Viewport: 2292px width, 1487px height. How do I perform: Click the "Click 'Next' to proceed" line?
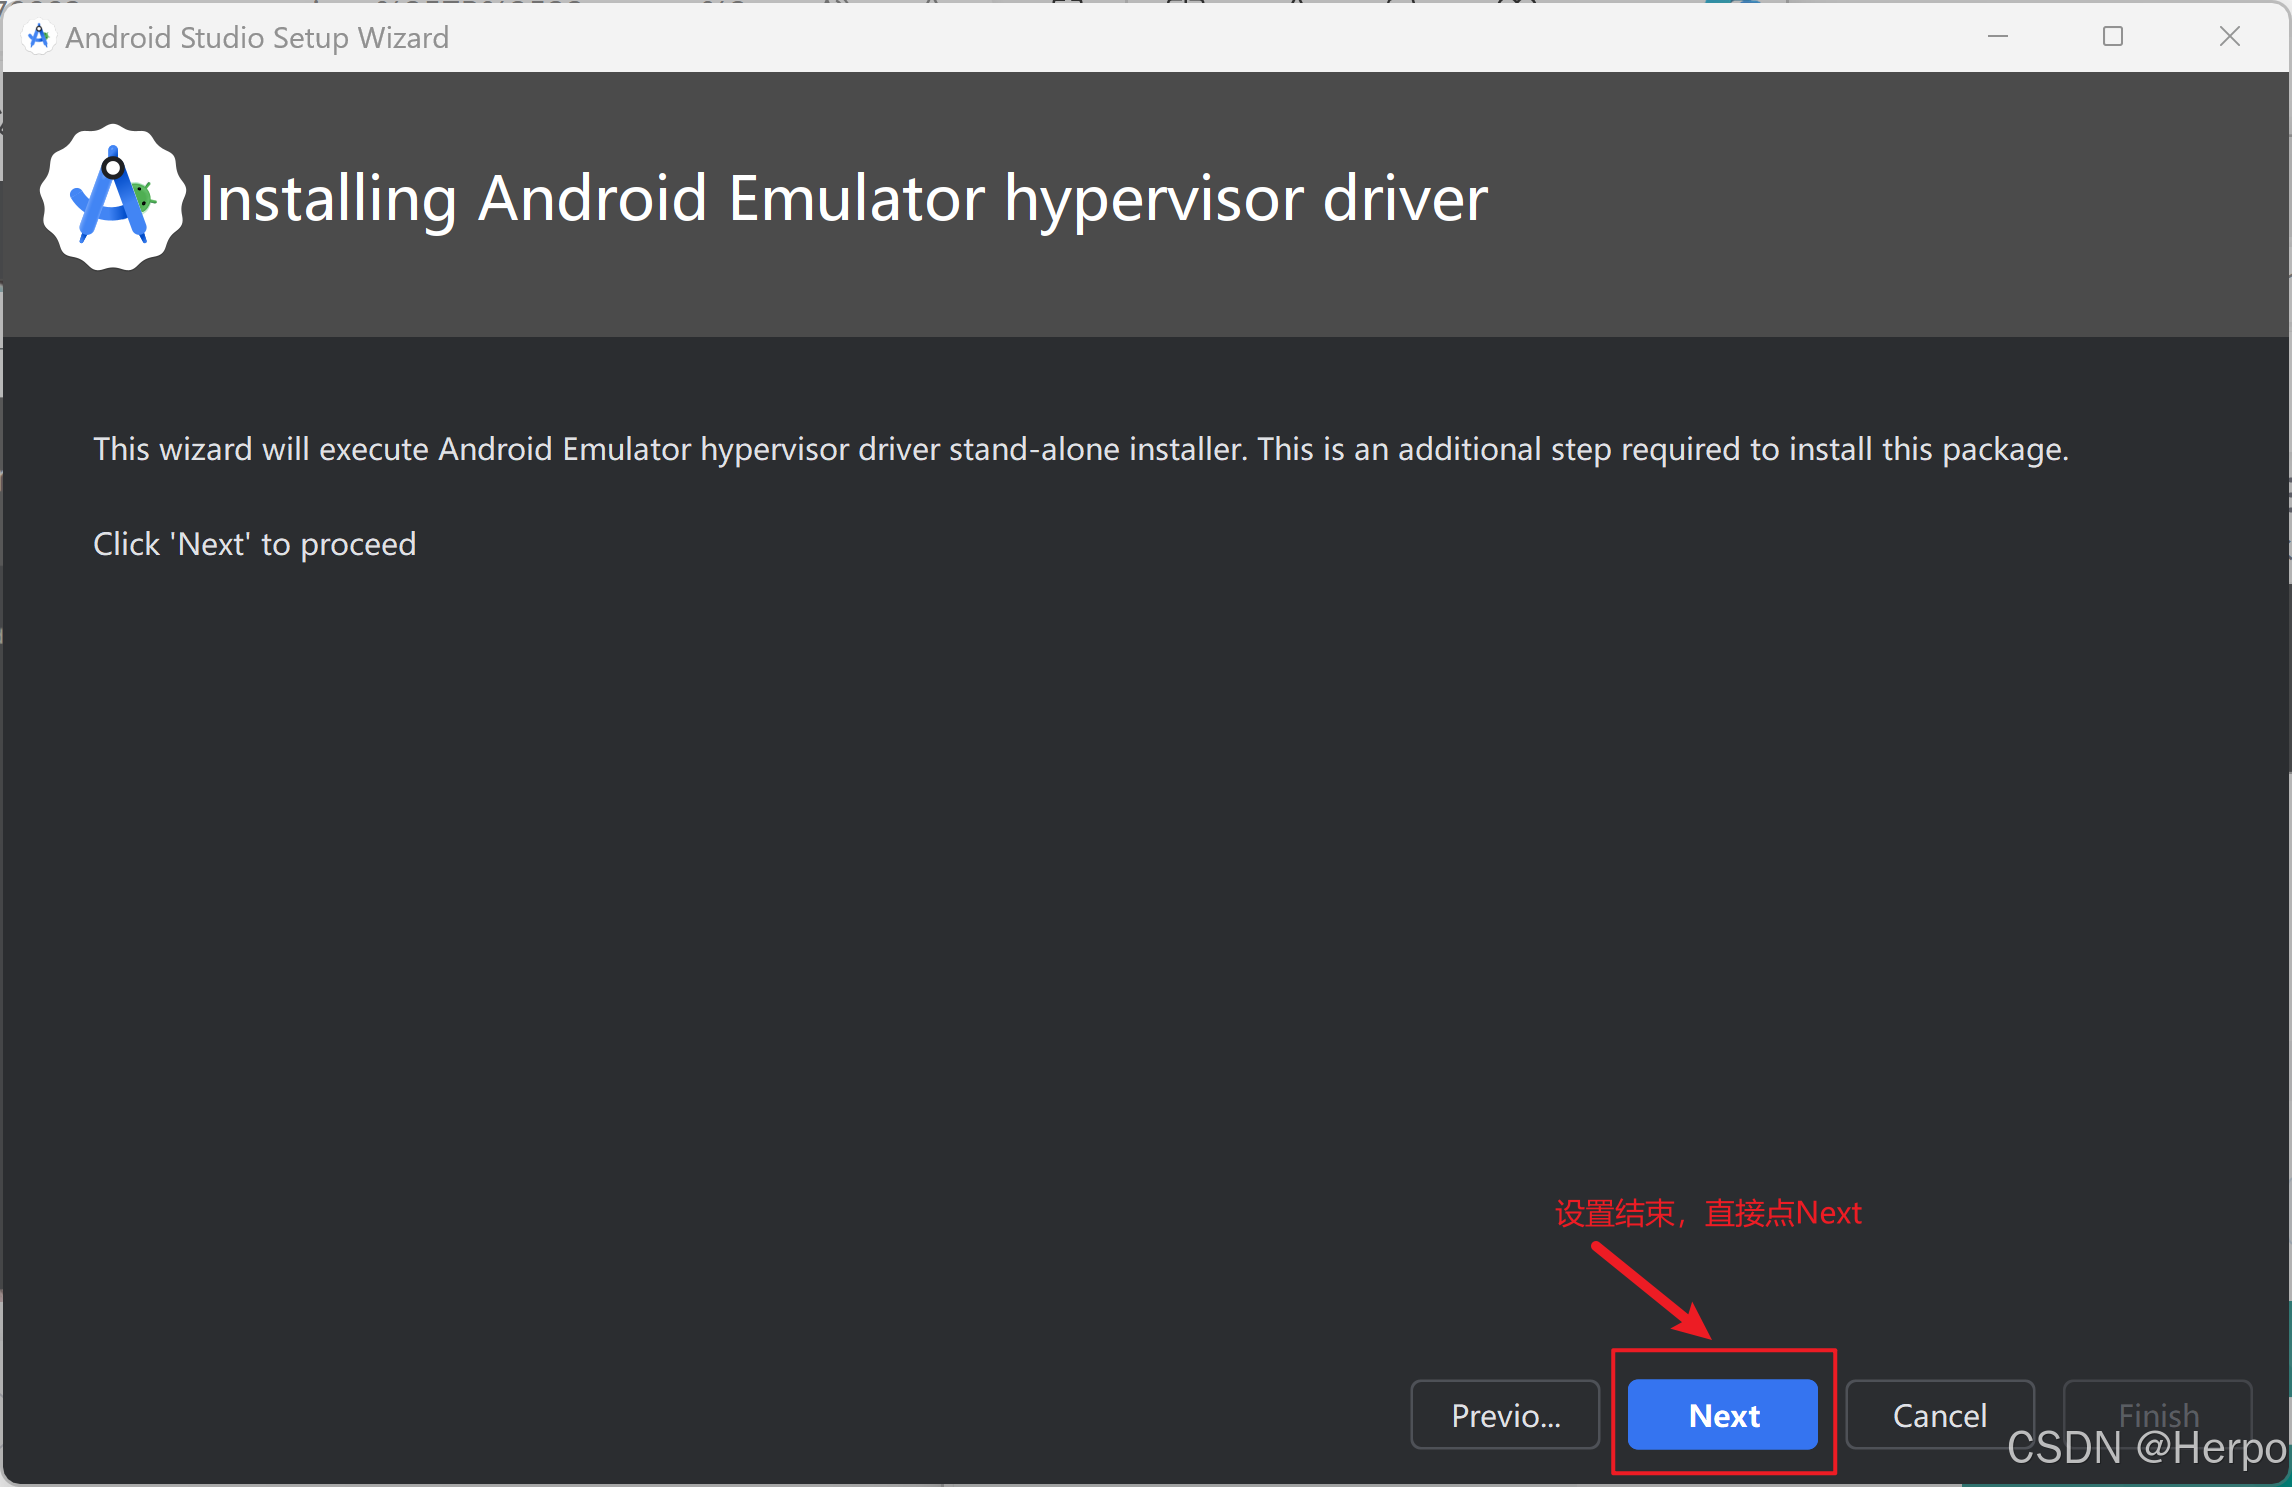[x=254, y=544]
